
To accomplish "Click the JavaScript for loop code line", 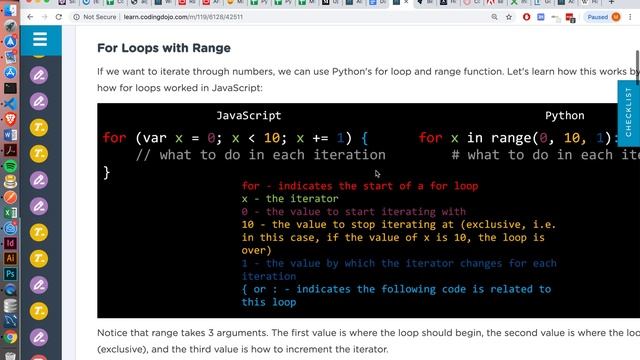I will [235, 138].
